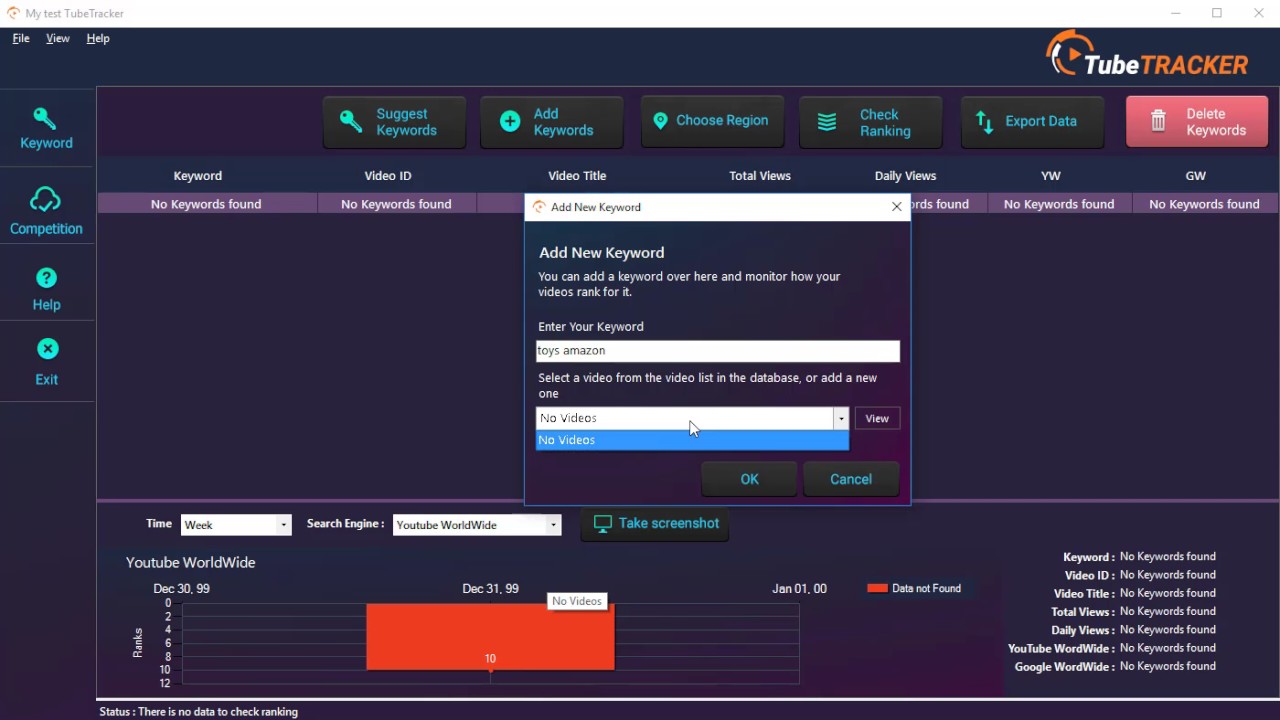This screenshot has width=1280, height=720.
Task: Click the Suggest Keywords key icon
Action: 350,122
